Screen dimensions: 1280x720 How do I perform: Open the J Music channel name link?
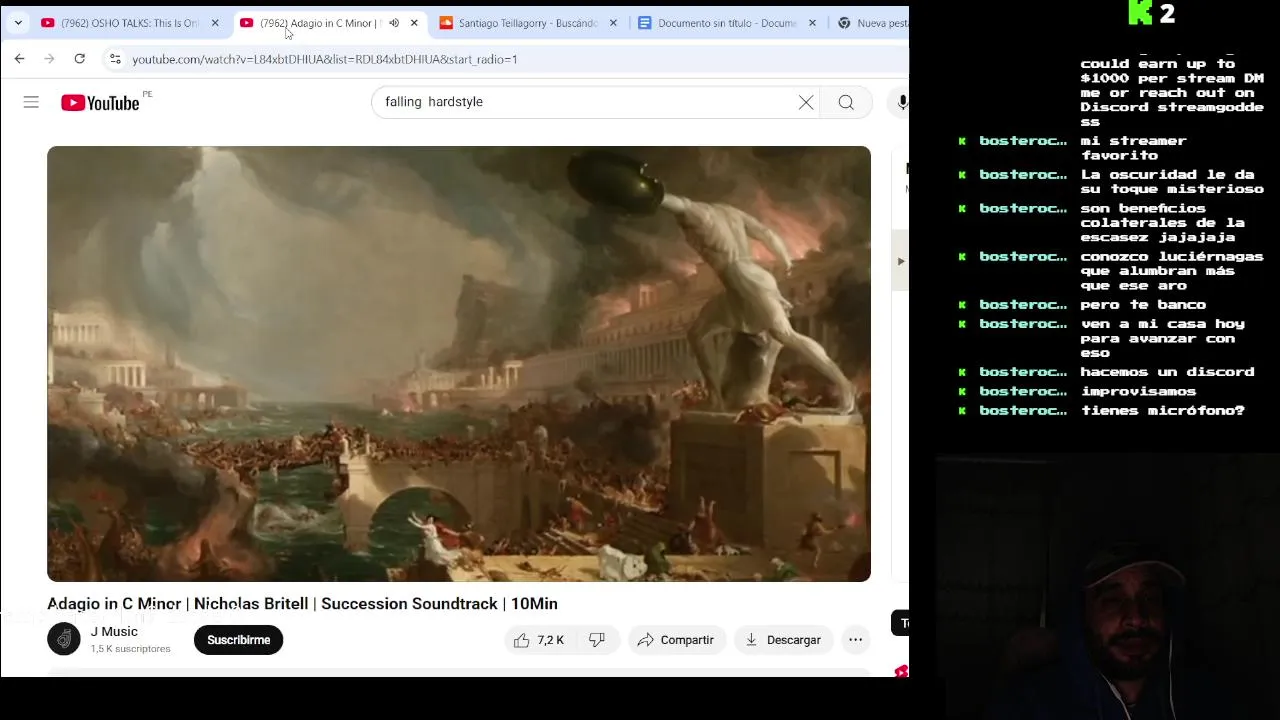click(114, 632)
